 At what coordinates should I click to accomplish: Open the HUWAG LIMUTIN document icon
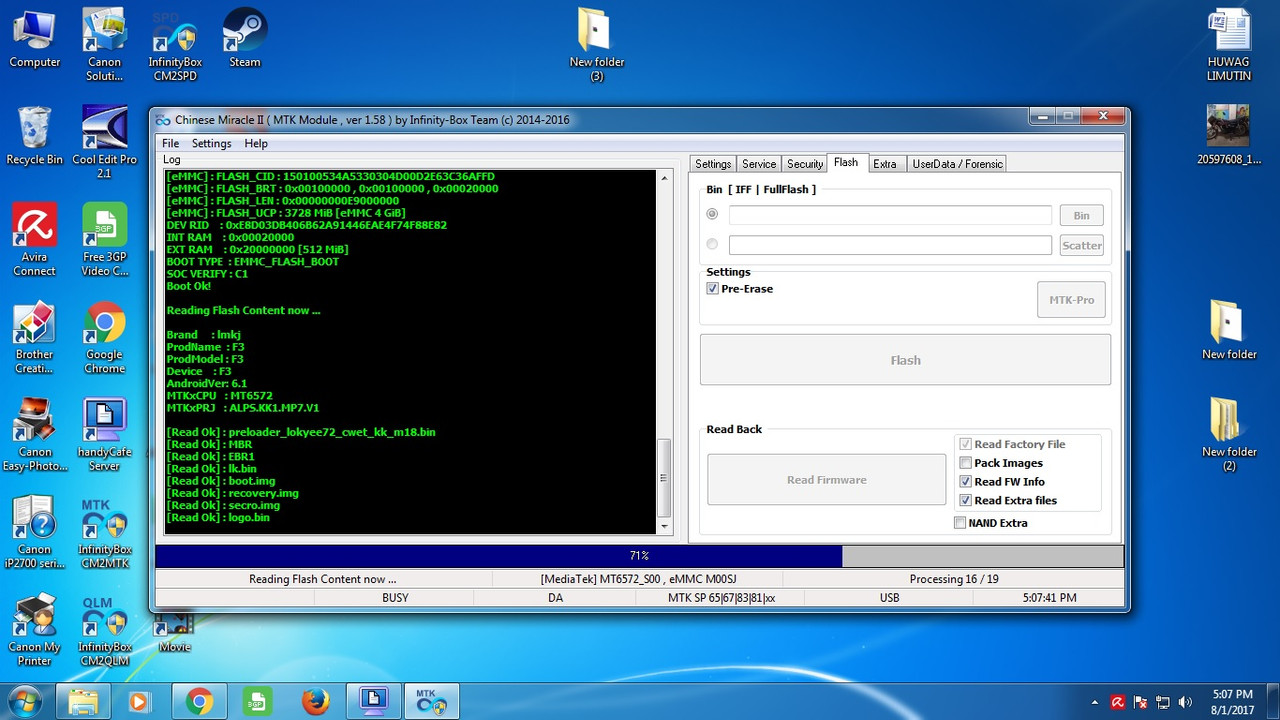point(1229,44)
